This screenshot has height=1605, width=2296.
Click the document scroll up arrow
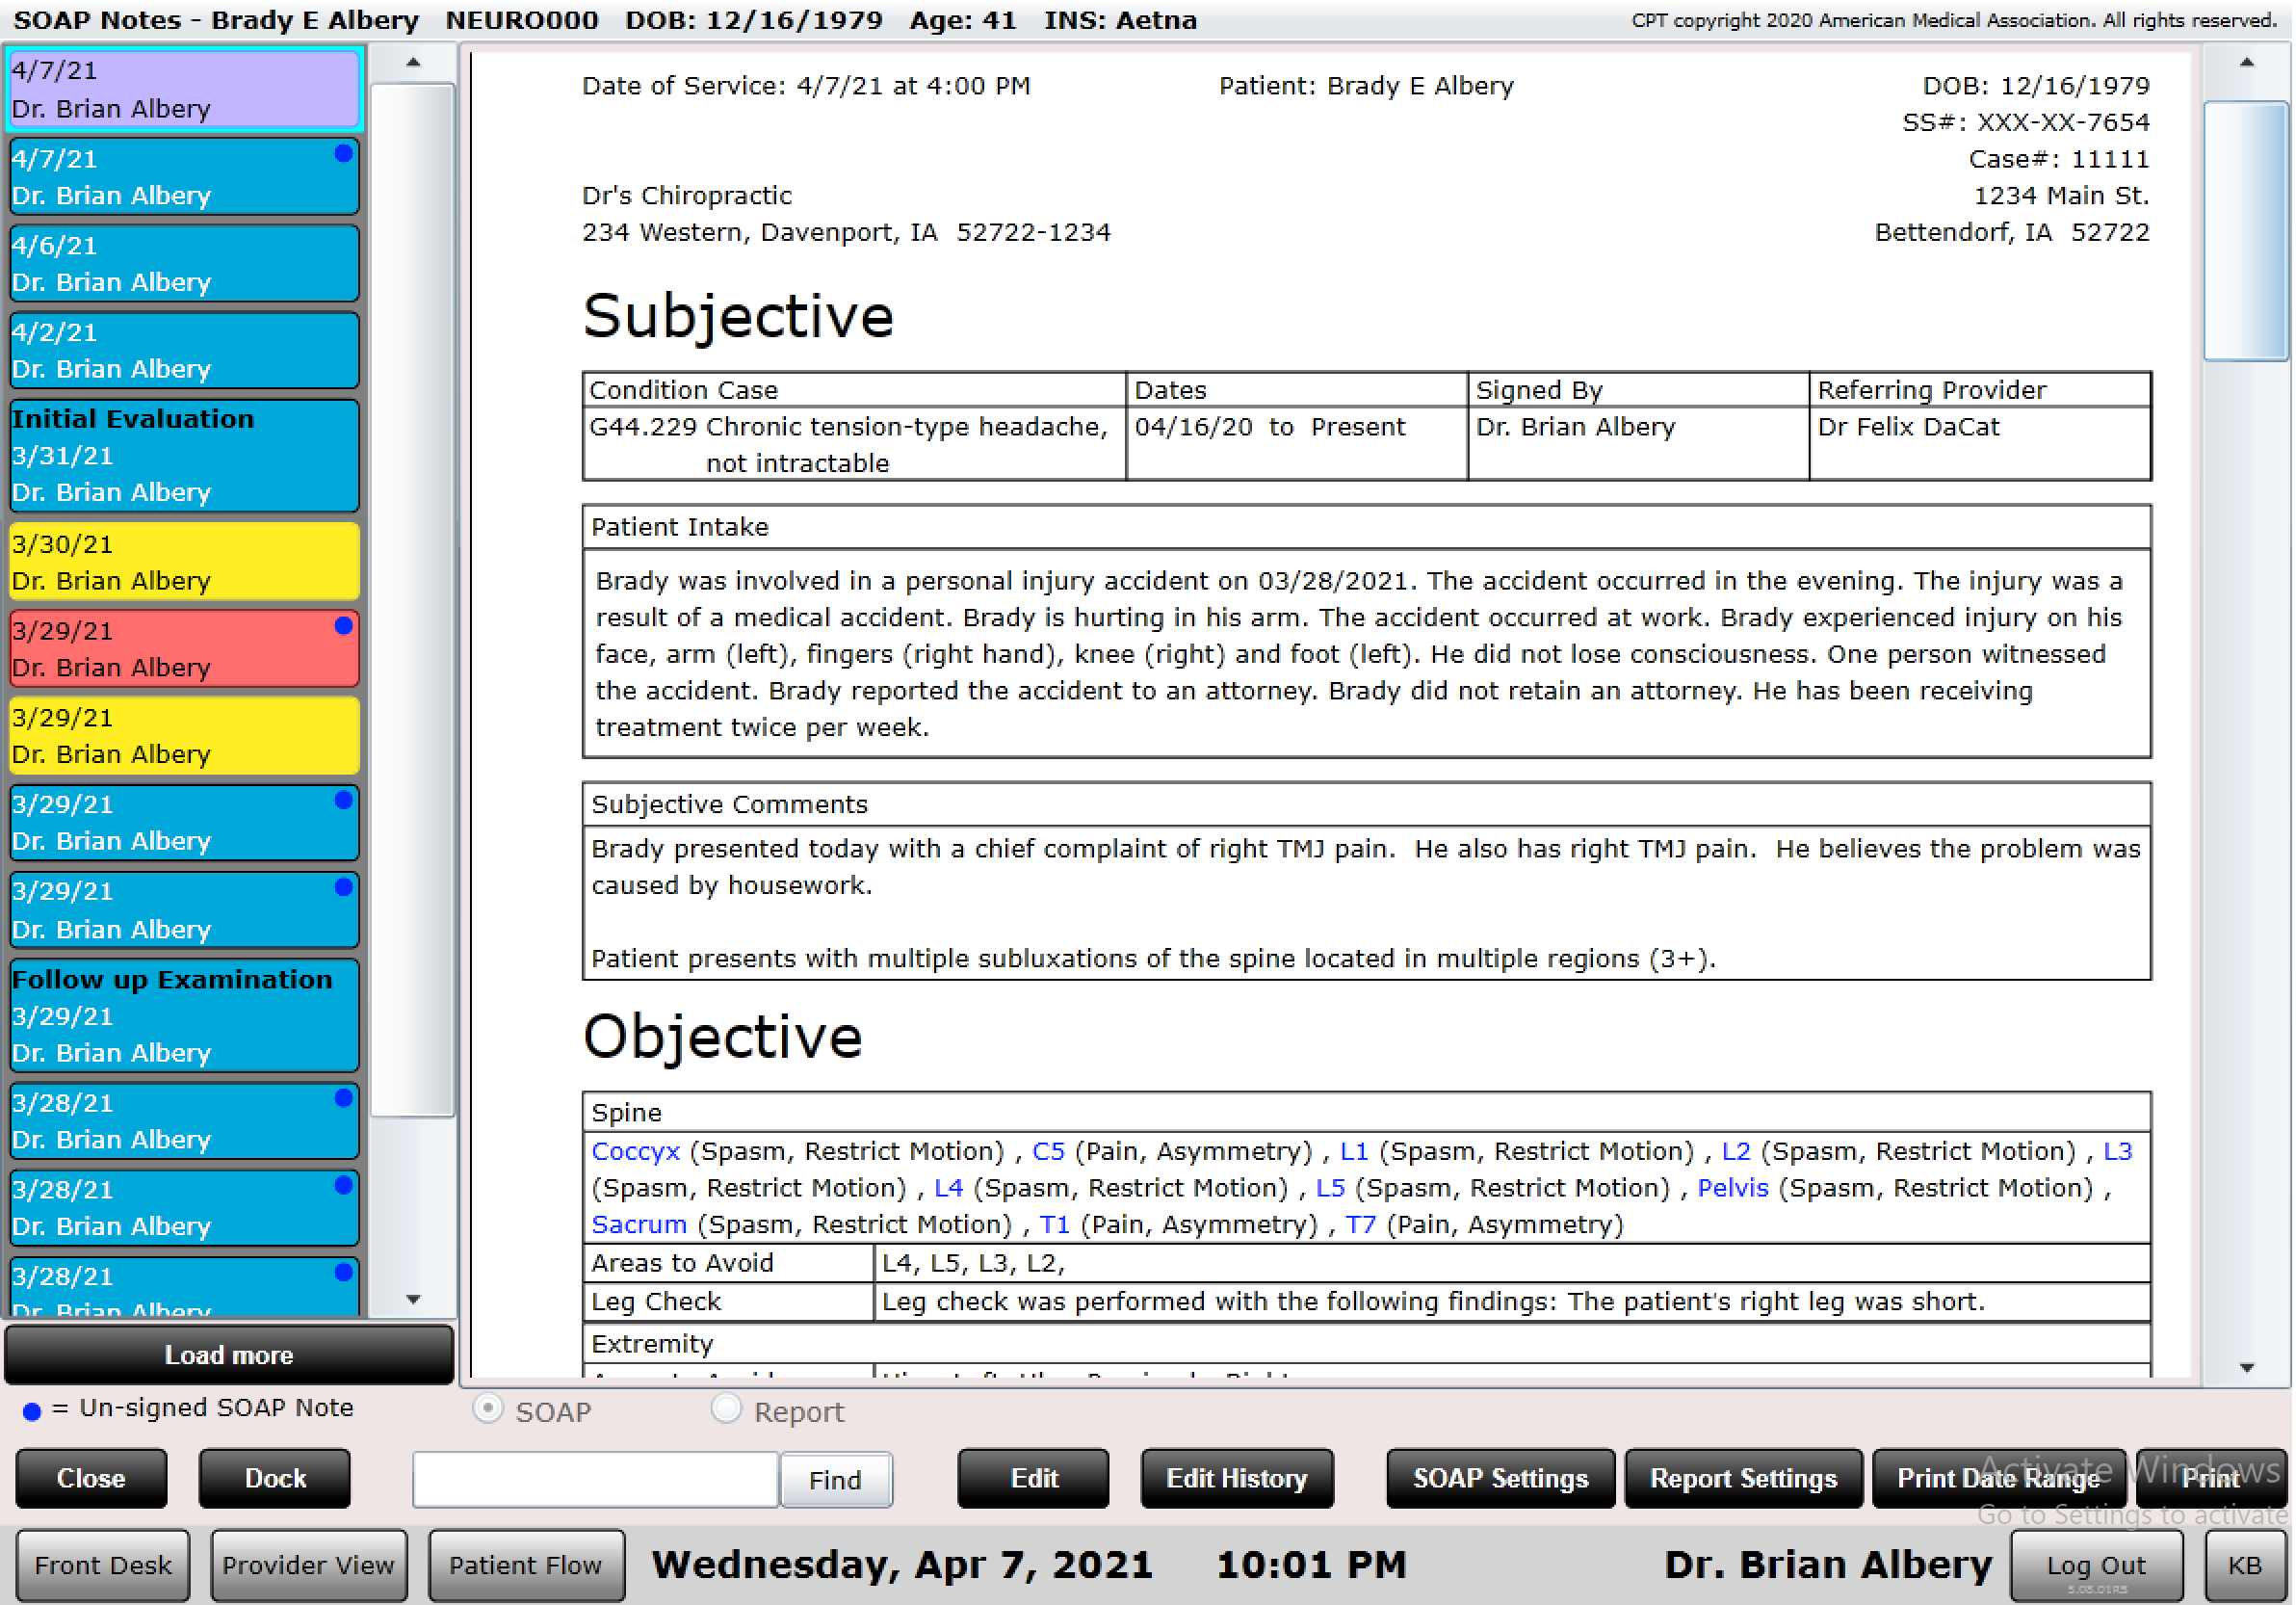[x=2247, y=62]
